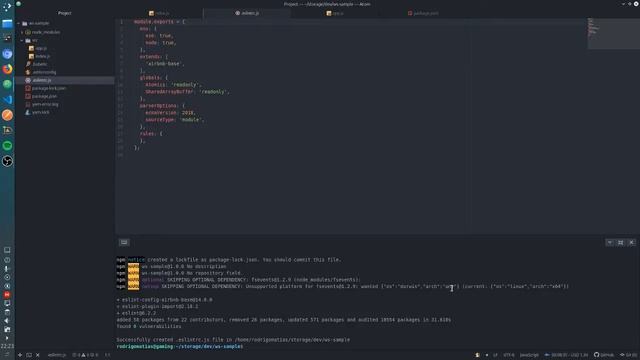Open OBS Studio from the dock
The image size is (640, 360).
point(7,161)
